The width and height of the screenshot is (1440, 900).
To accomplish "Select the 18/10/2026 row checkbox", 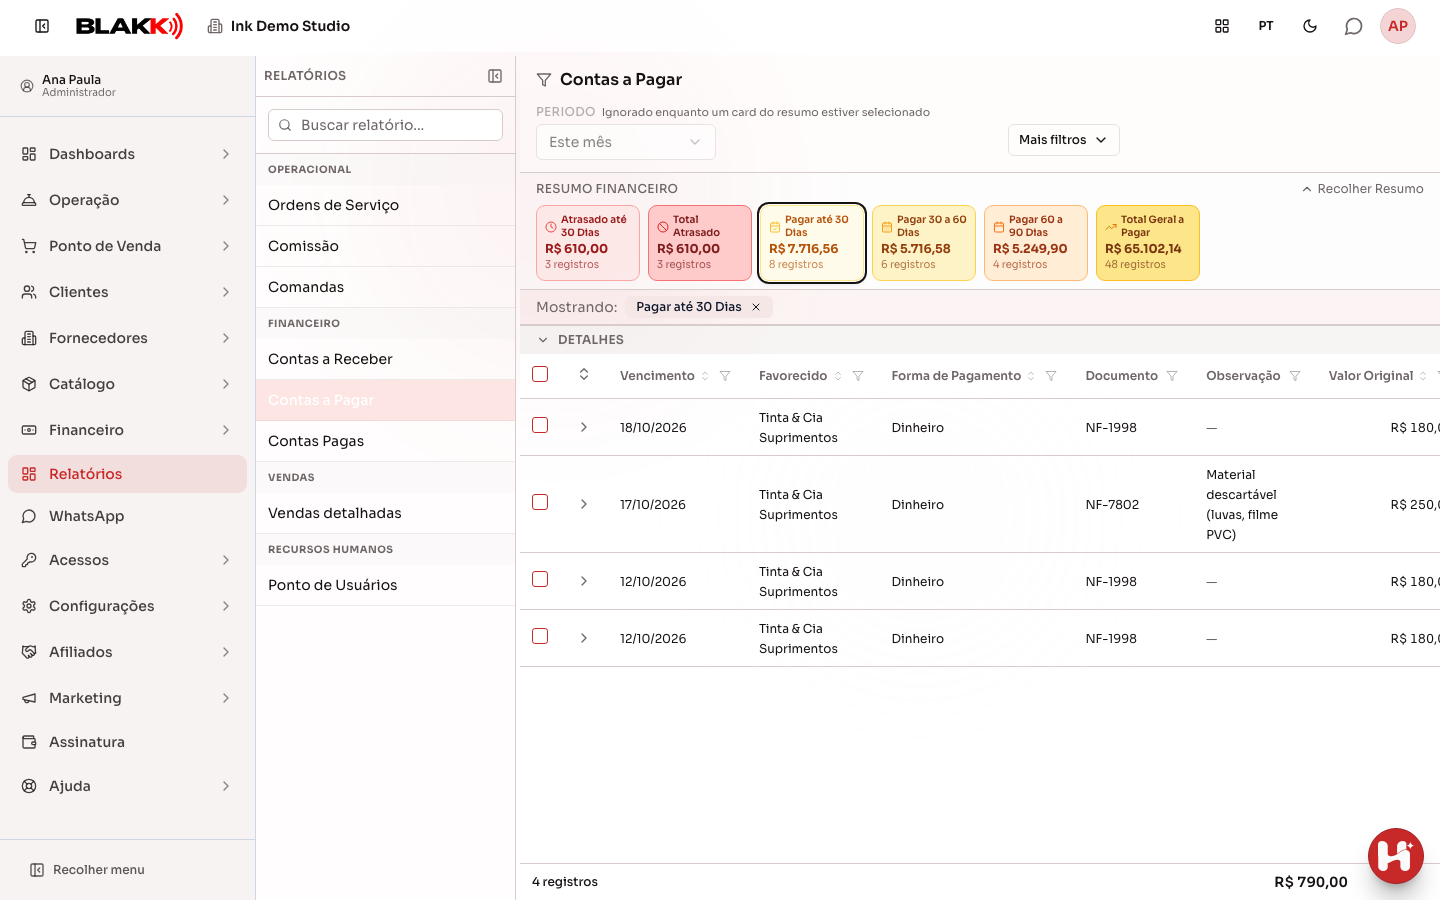I will coord(540,425).
